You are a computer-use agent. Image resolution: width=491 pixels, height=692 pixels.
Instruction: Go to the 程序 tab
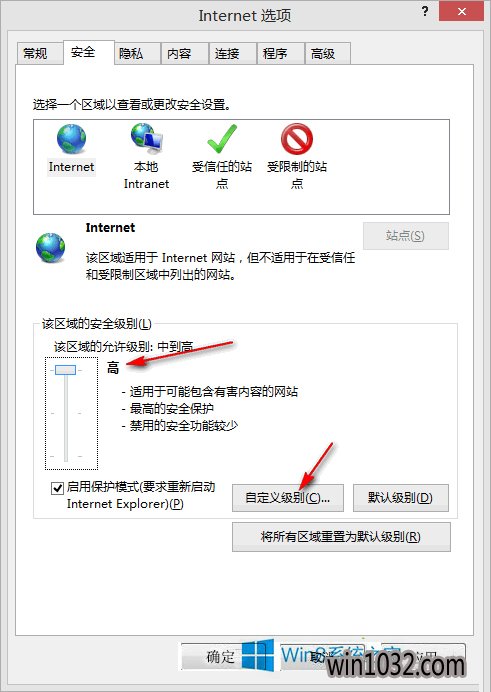click(x=275, y=53)
